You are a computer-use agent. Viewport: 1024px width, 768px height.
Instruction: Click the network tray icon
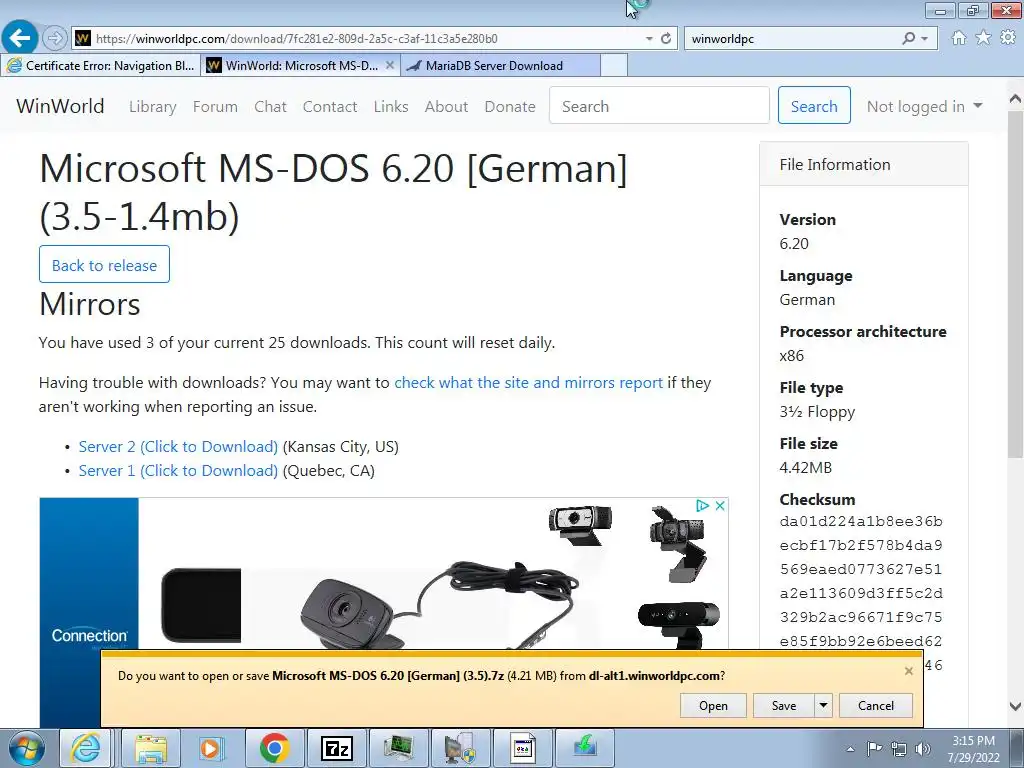tap(899, 748)
